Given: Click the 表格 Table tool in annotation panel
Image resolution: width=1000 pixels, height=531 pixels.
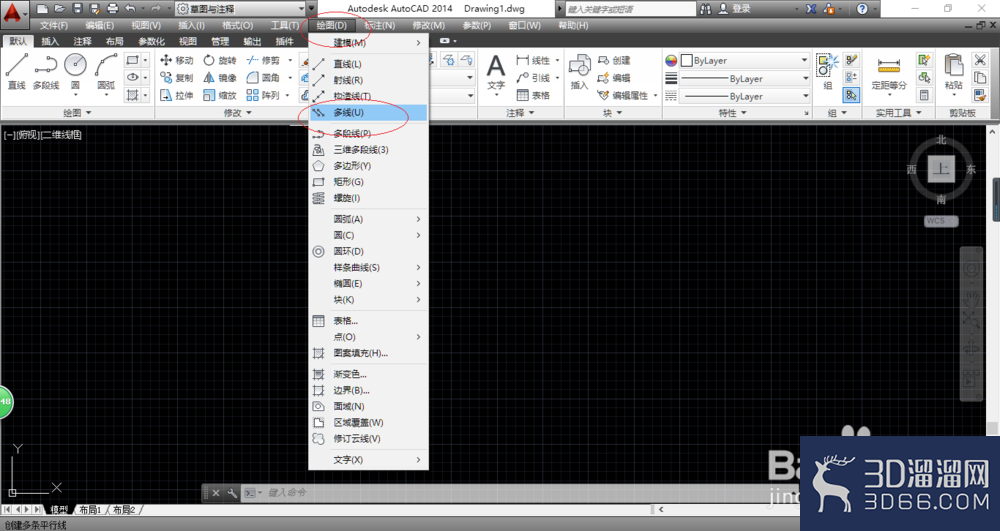Looking at the screenshot, I should 533,95.
